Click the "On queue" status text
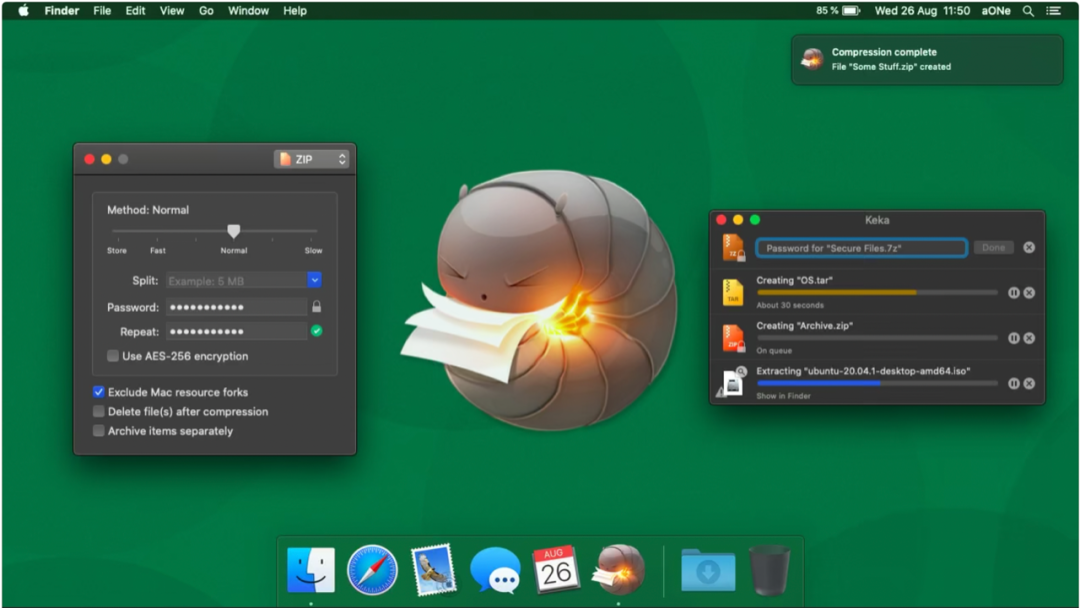This screenshot has height=608, width=1080. [x=774, y=350]
